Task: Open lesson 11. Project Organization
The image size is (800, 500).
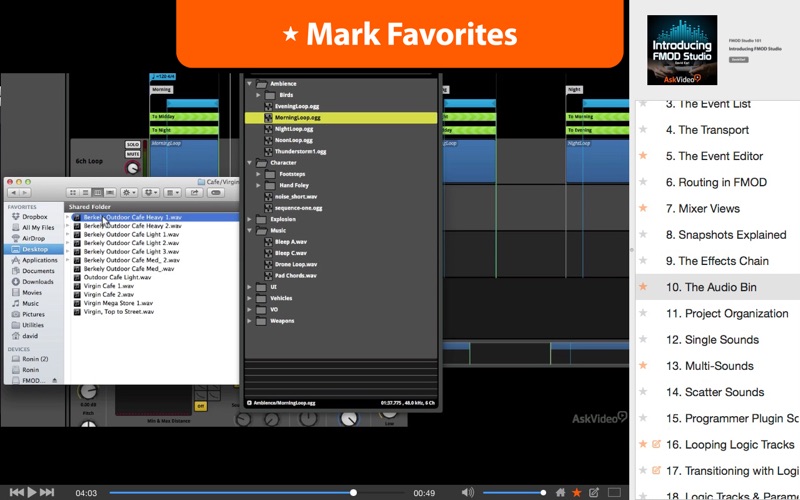Action: pyautogui.click(x=727, y=313)
